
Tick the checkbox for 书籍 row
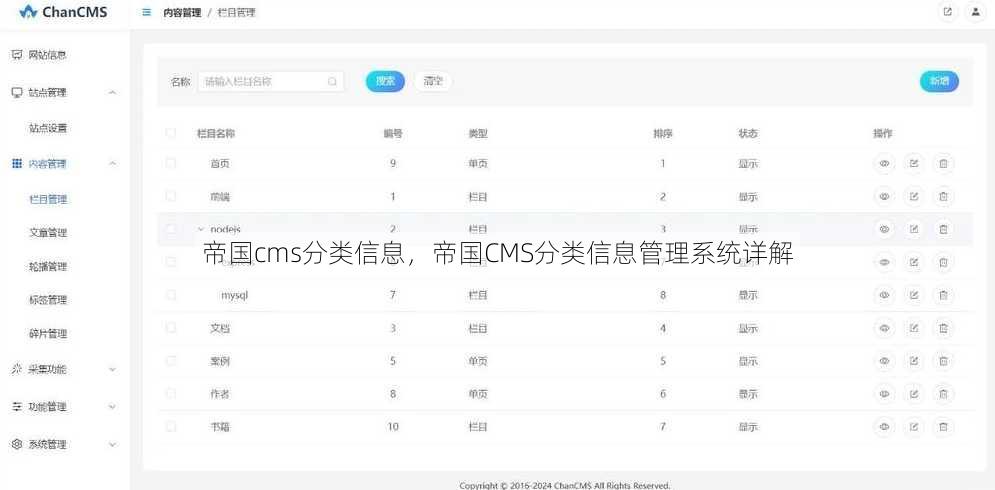point(170,427)
